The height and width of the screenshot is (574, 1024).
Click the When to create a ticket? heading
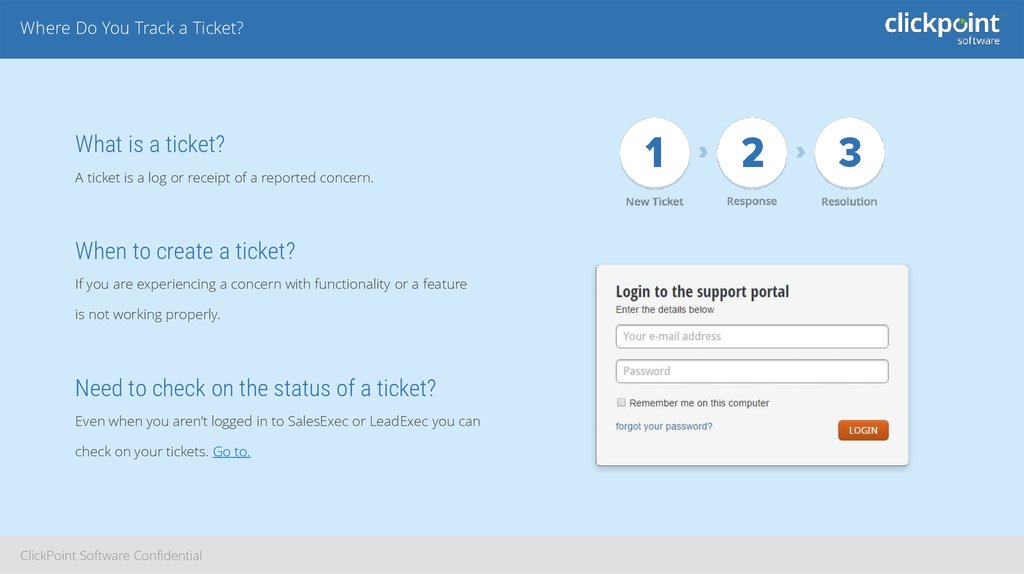coord(185,251)
